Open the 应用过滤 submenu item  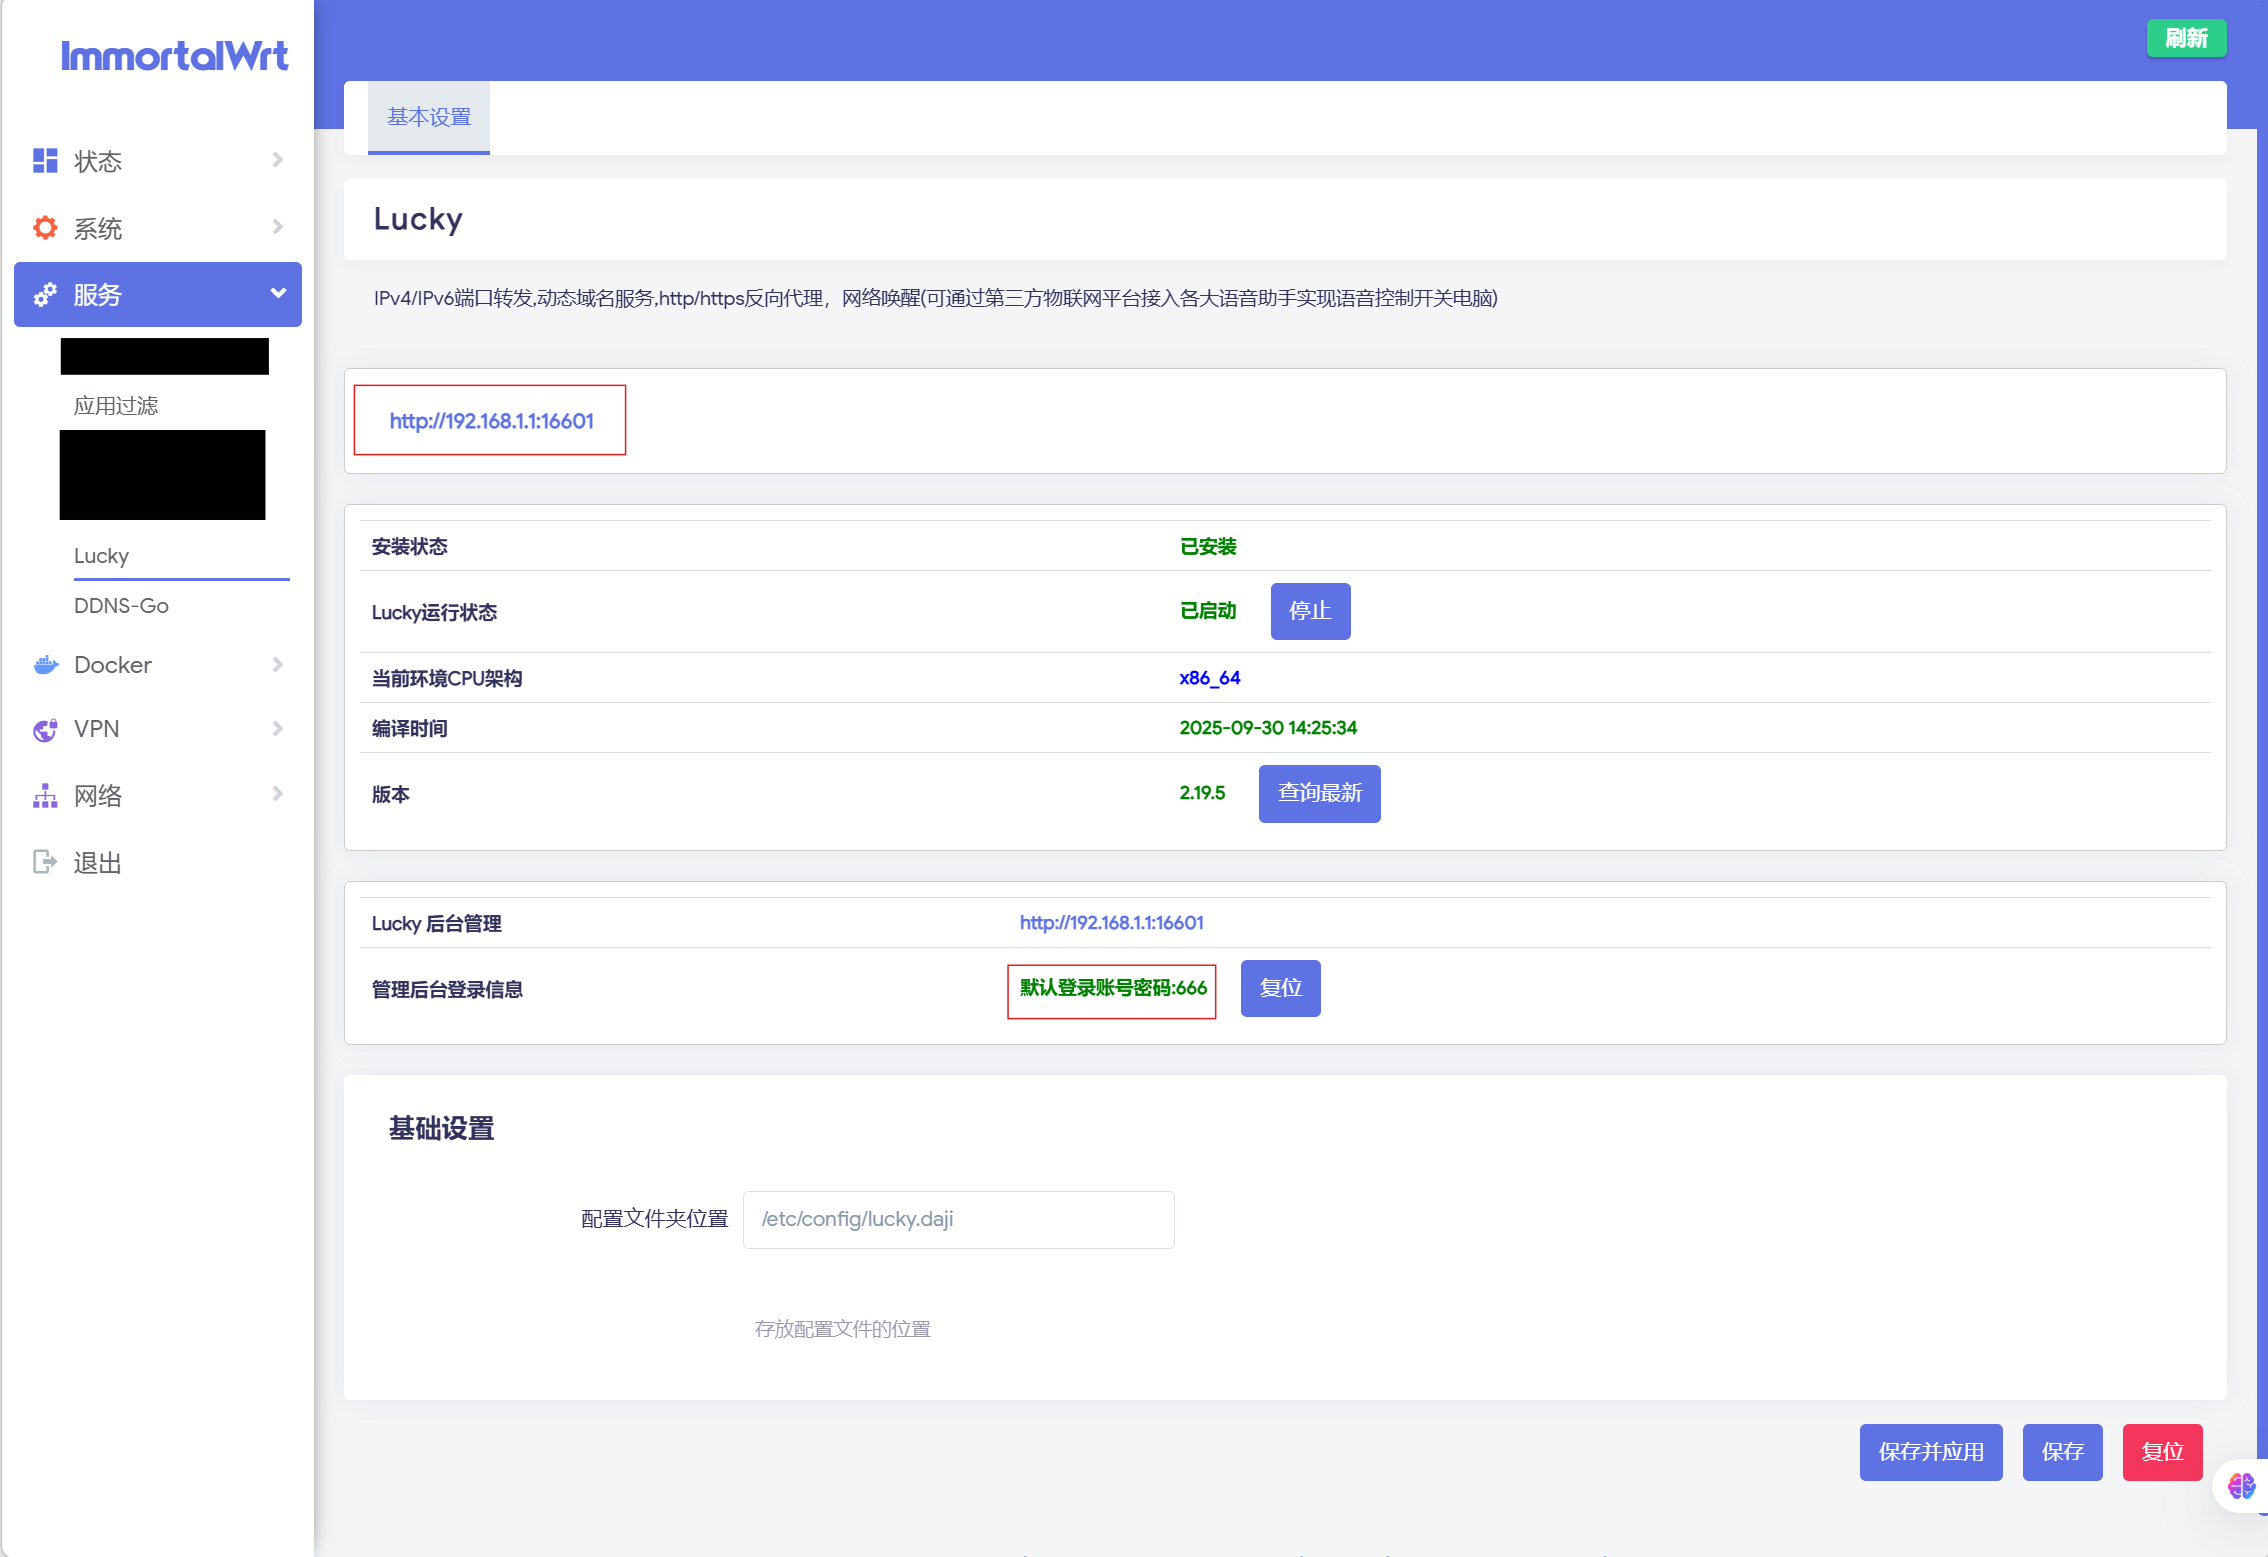click(116, 405)
